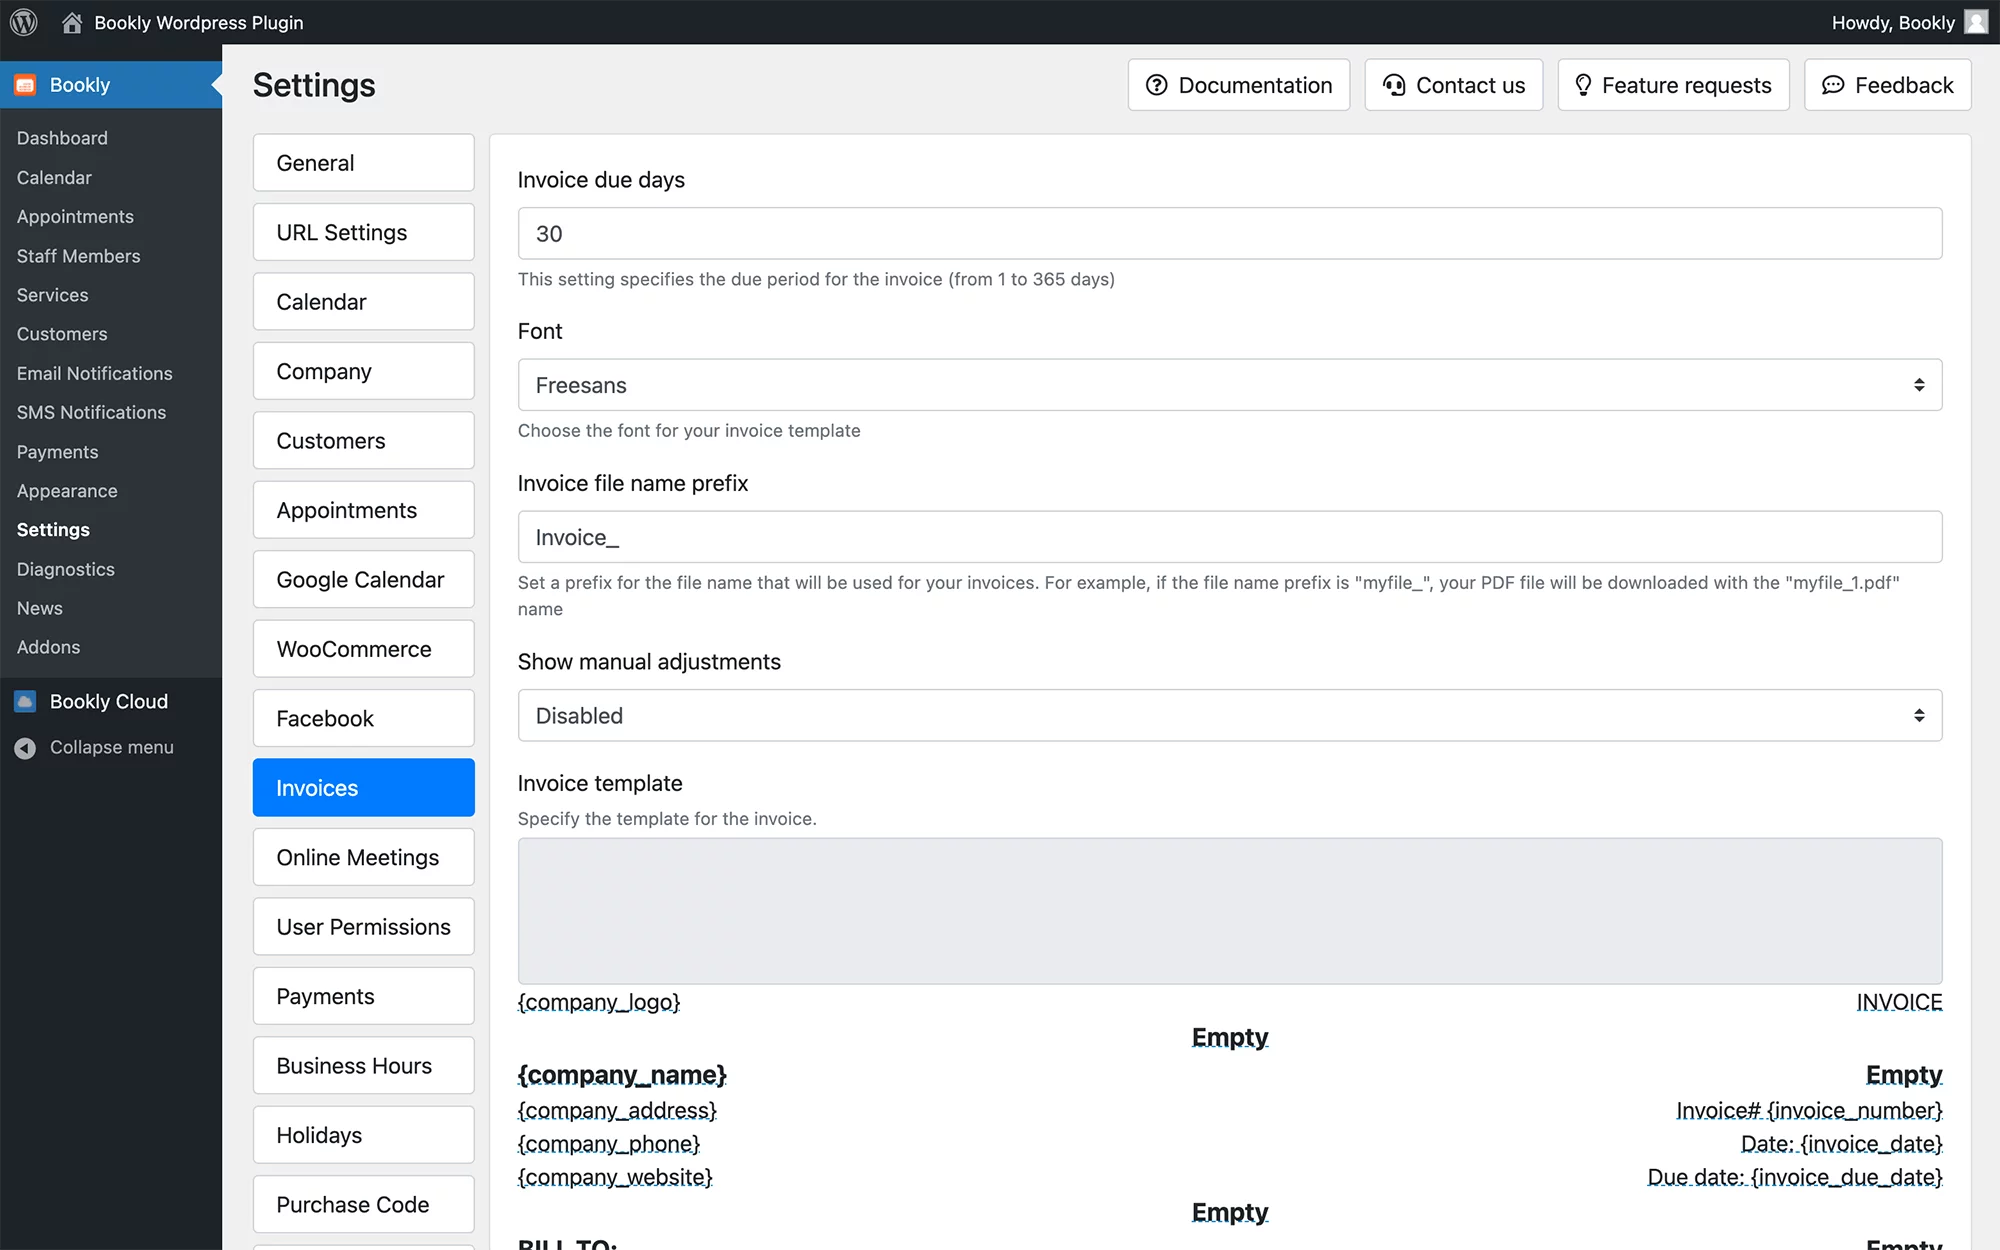2000x1250 pixels.
Task: Click the Due date: {invoice_due_date} text
Action: click(x=1795, y=1177)
